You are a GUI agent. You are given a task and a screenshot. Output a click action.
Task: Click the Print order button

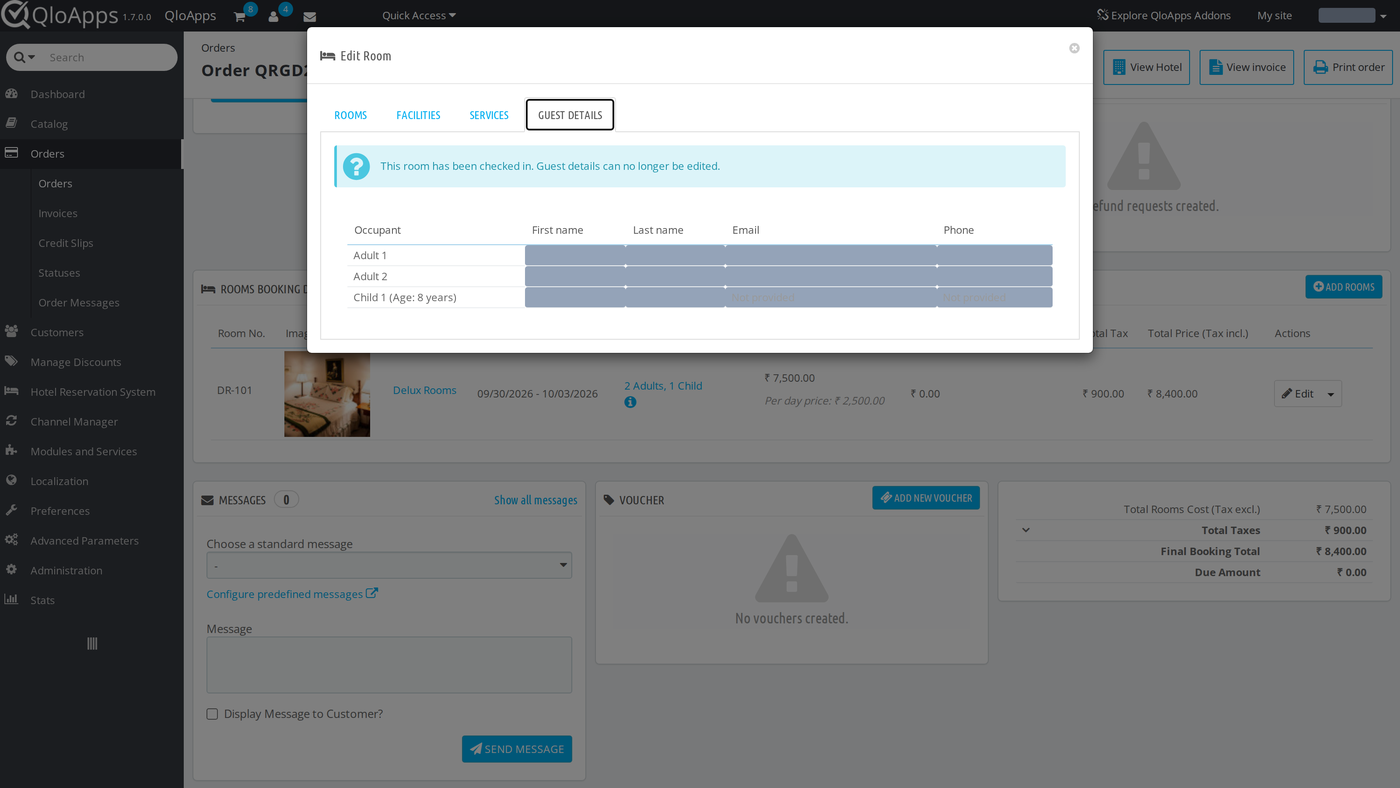click(x=1348, y=67)
